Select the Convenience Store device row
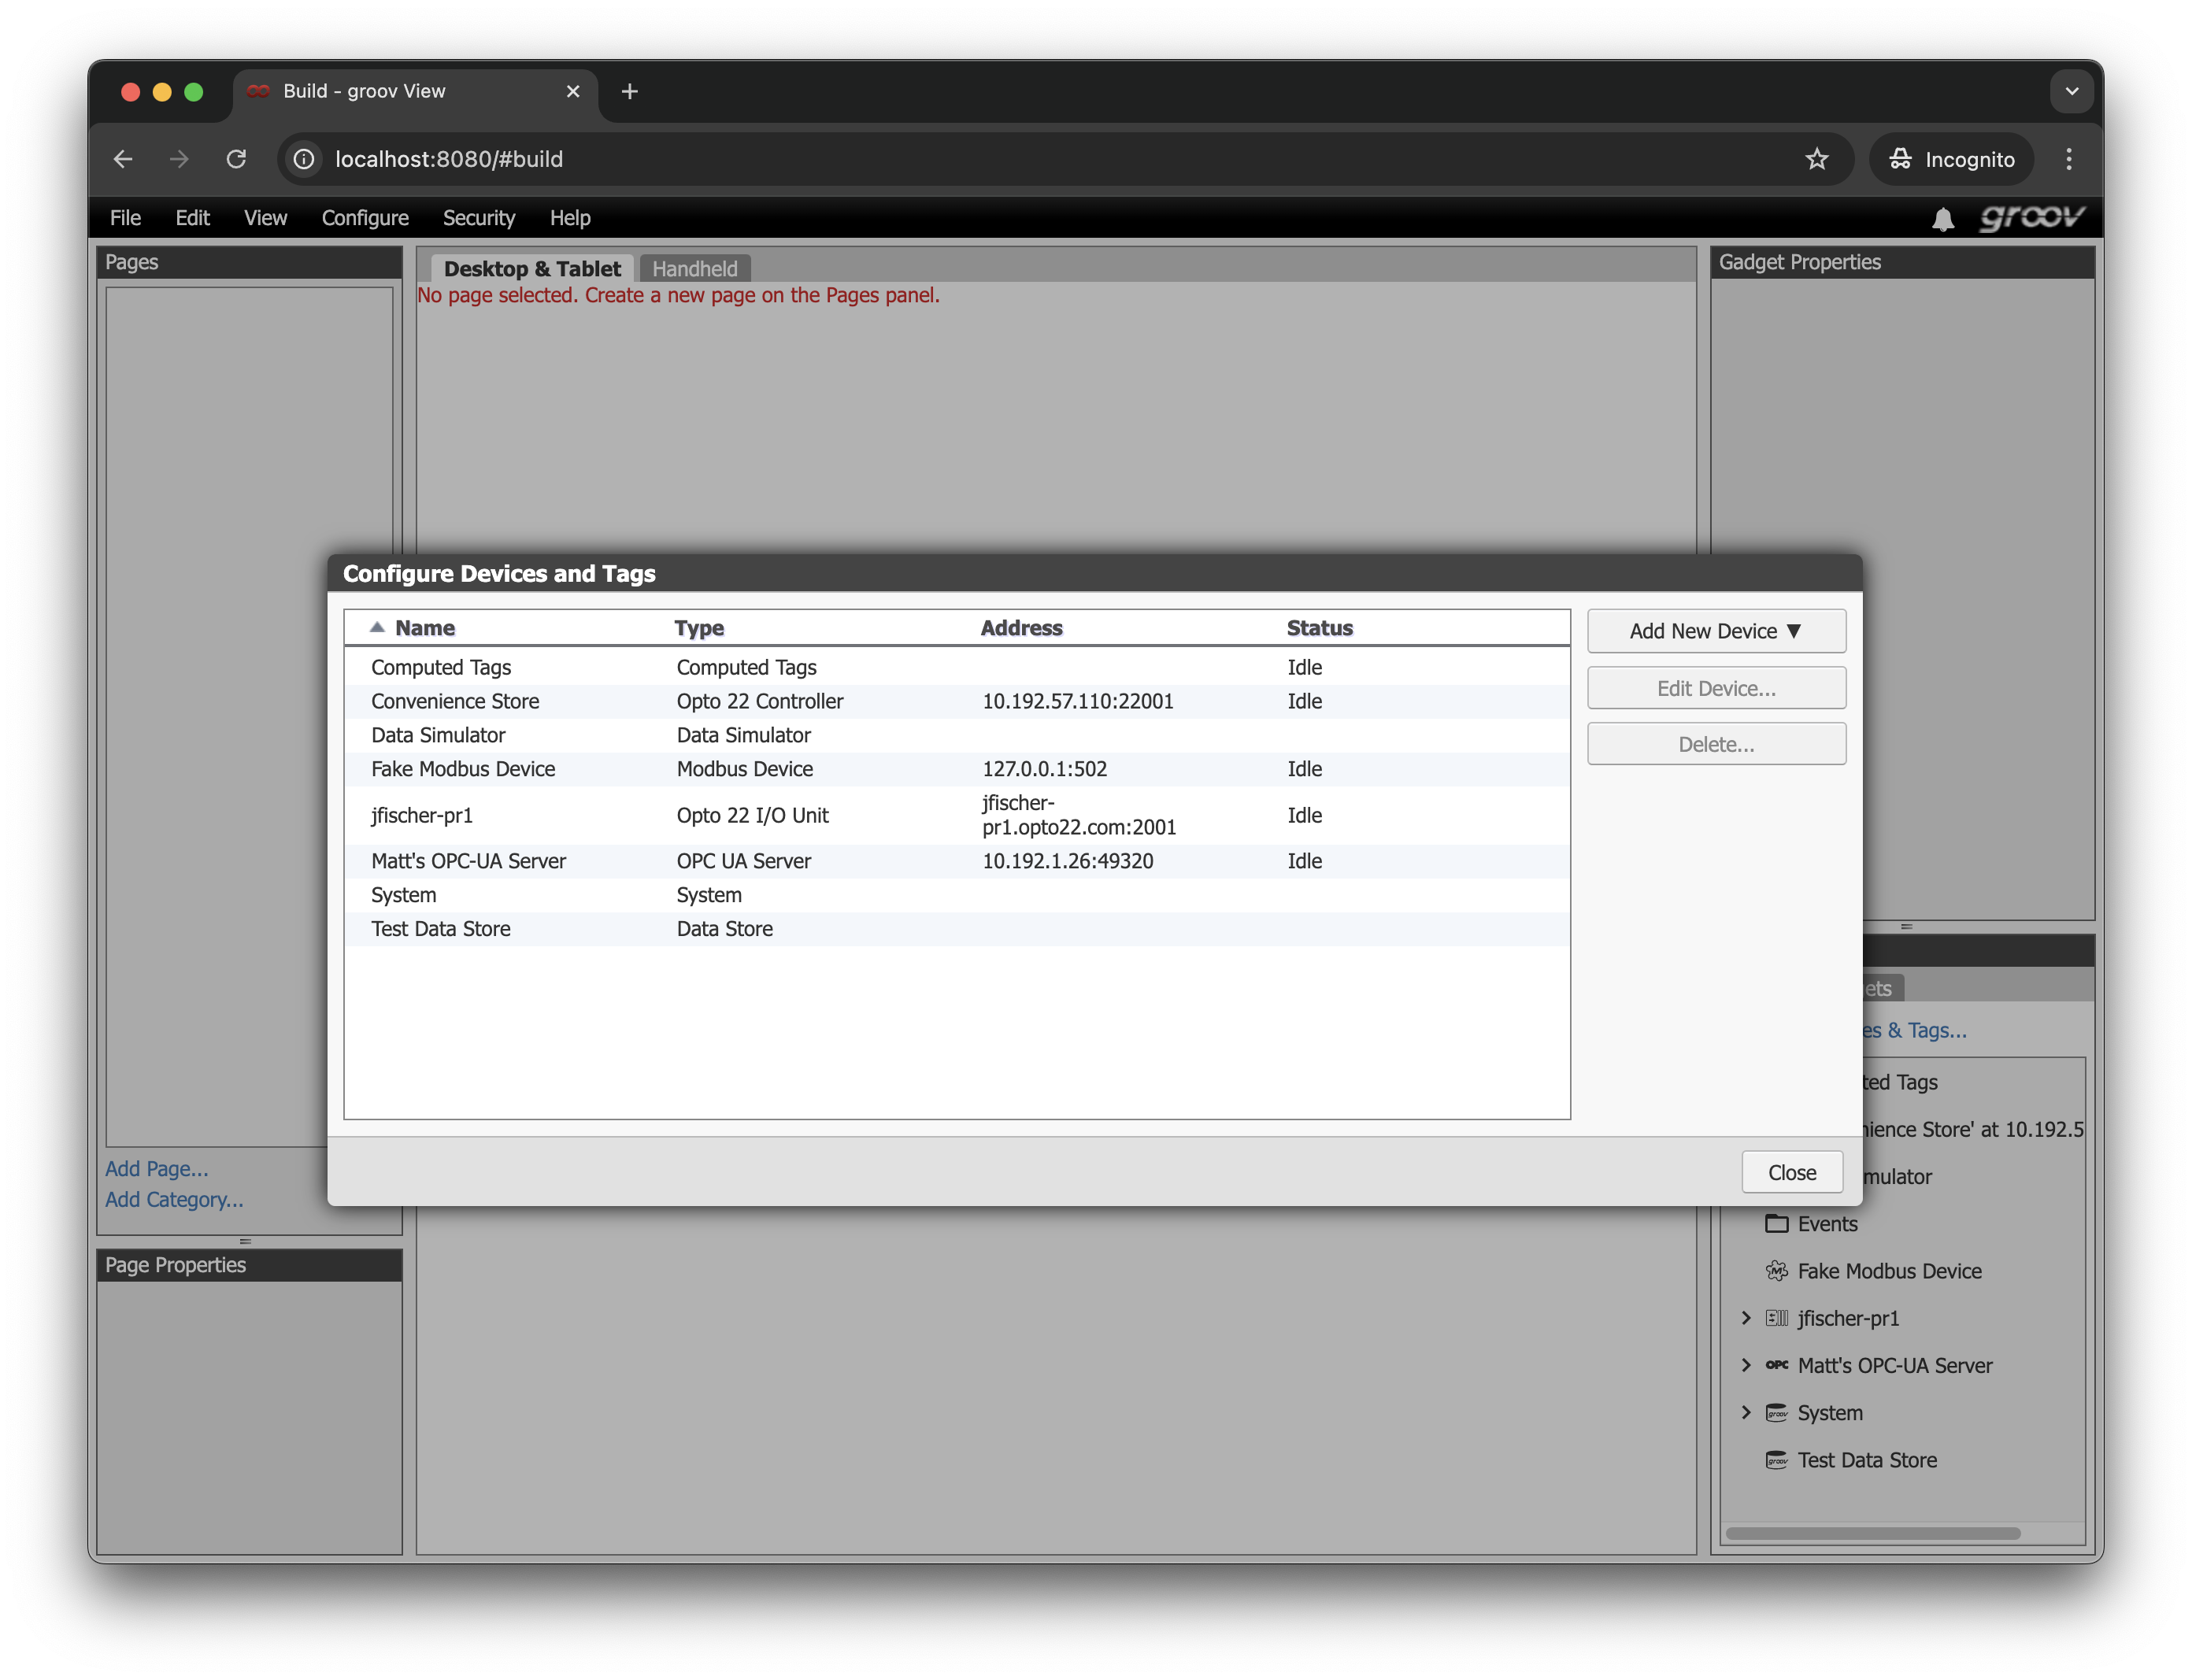Viewport: 2192px width, 1680px height. click(x=455, y=701)
